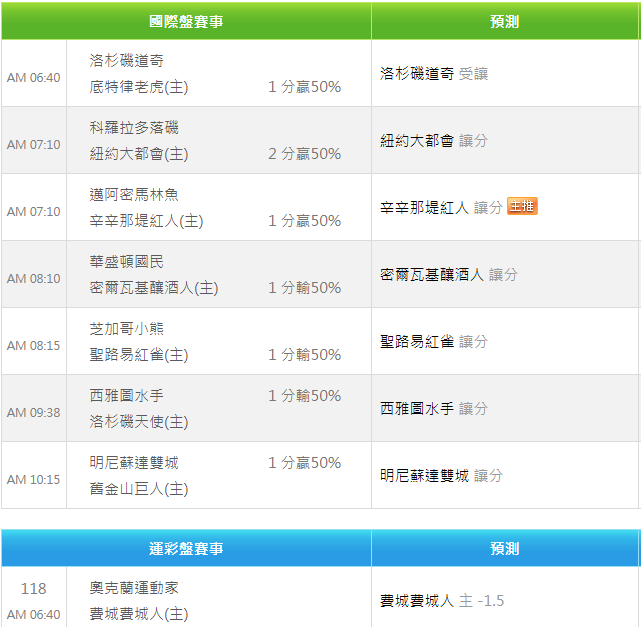Click spread 2 分贏50%

click(x=305, y=154)
